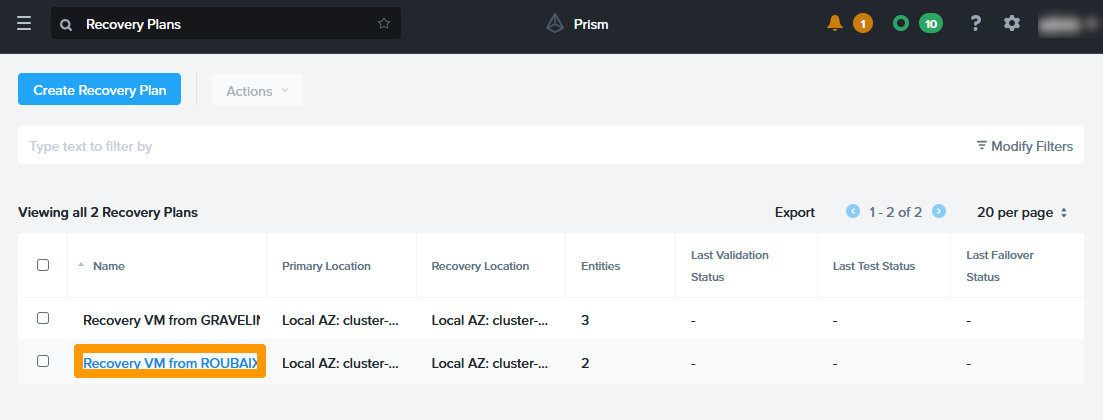The height and width of the screenshot is (420, 1103).
Task: Open Modify Filters panel
Action: click(x=1024, y=146)
